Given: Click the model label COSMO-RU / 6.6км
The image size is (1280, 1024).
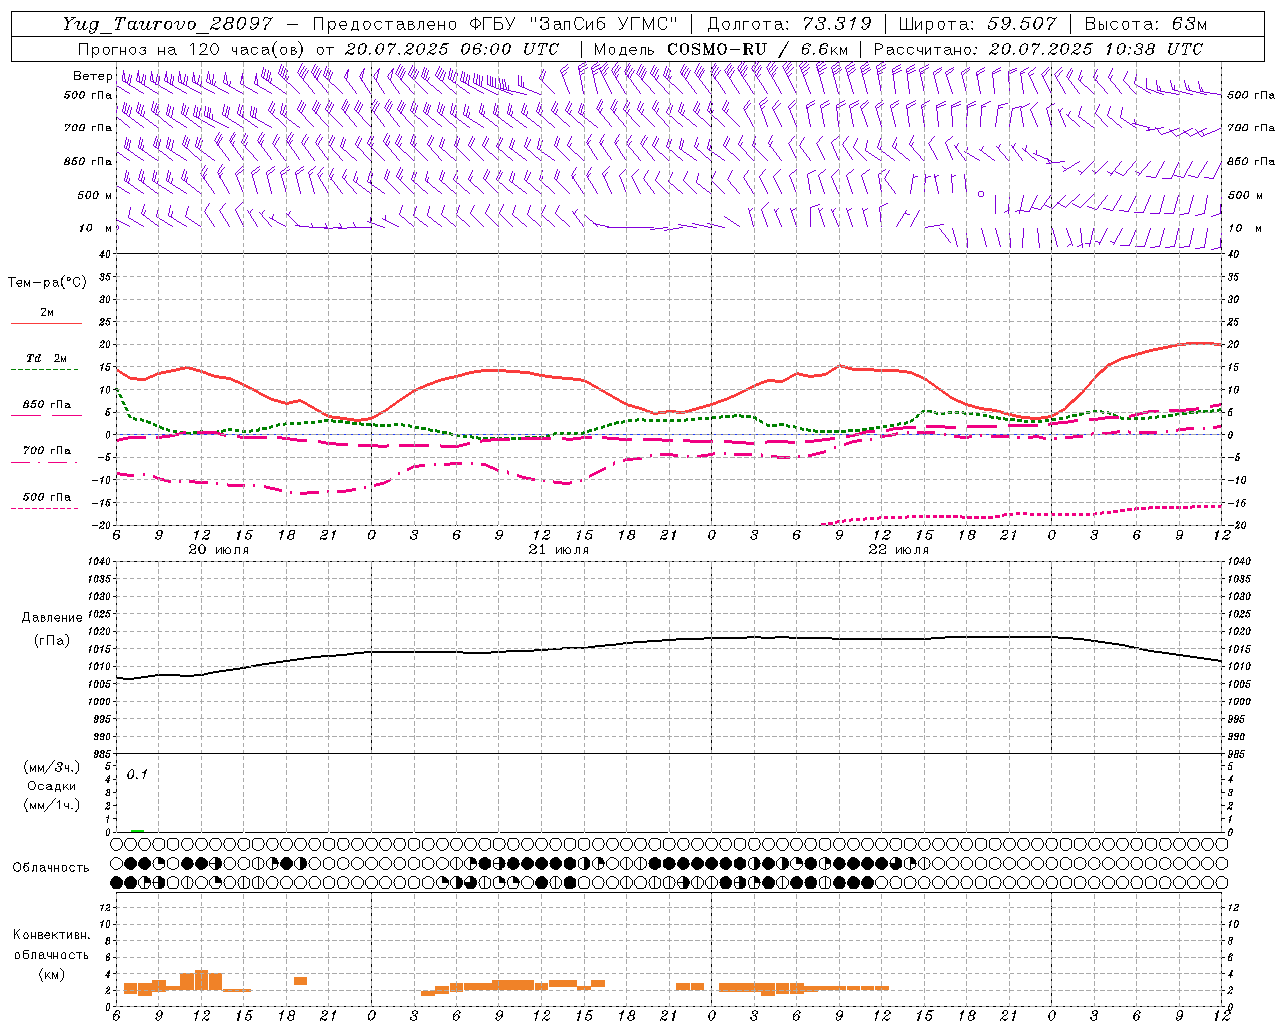Looking at the screenshot, I should coord(758,49).
